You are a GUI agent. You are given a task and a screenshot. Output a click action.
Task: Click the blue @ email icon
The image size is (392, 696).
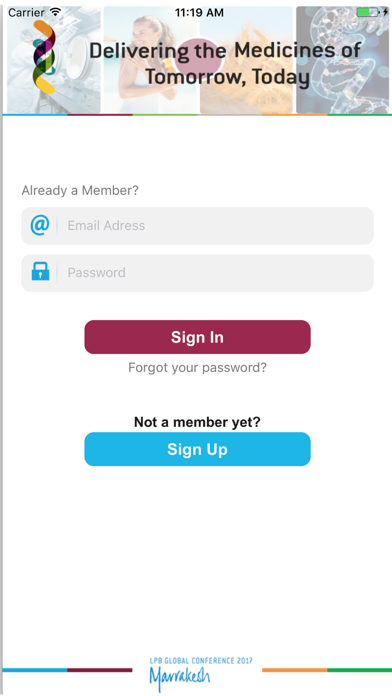click(40, 225)
